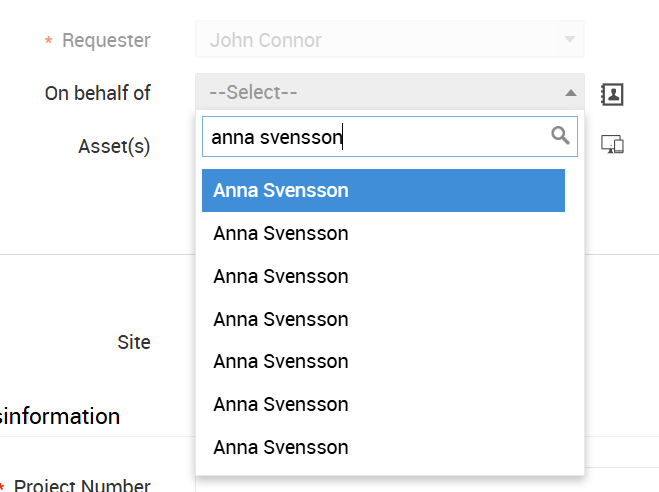Image resolution: width=659 pixels, height=492 pixels.
Task: Click the Asset(s) label
Action: (114, 146)
